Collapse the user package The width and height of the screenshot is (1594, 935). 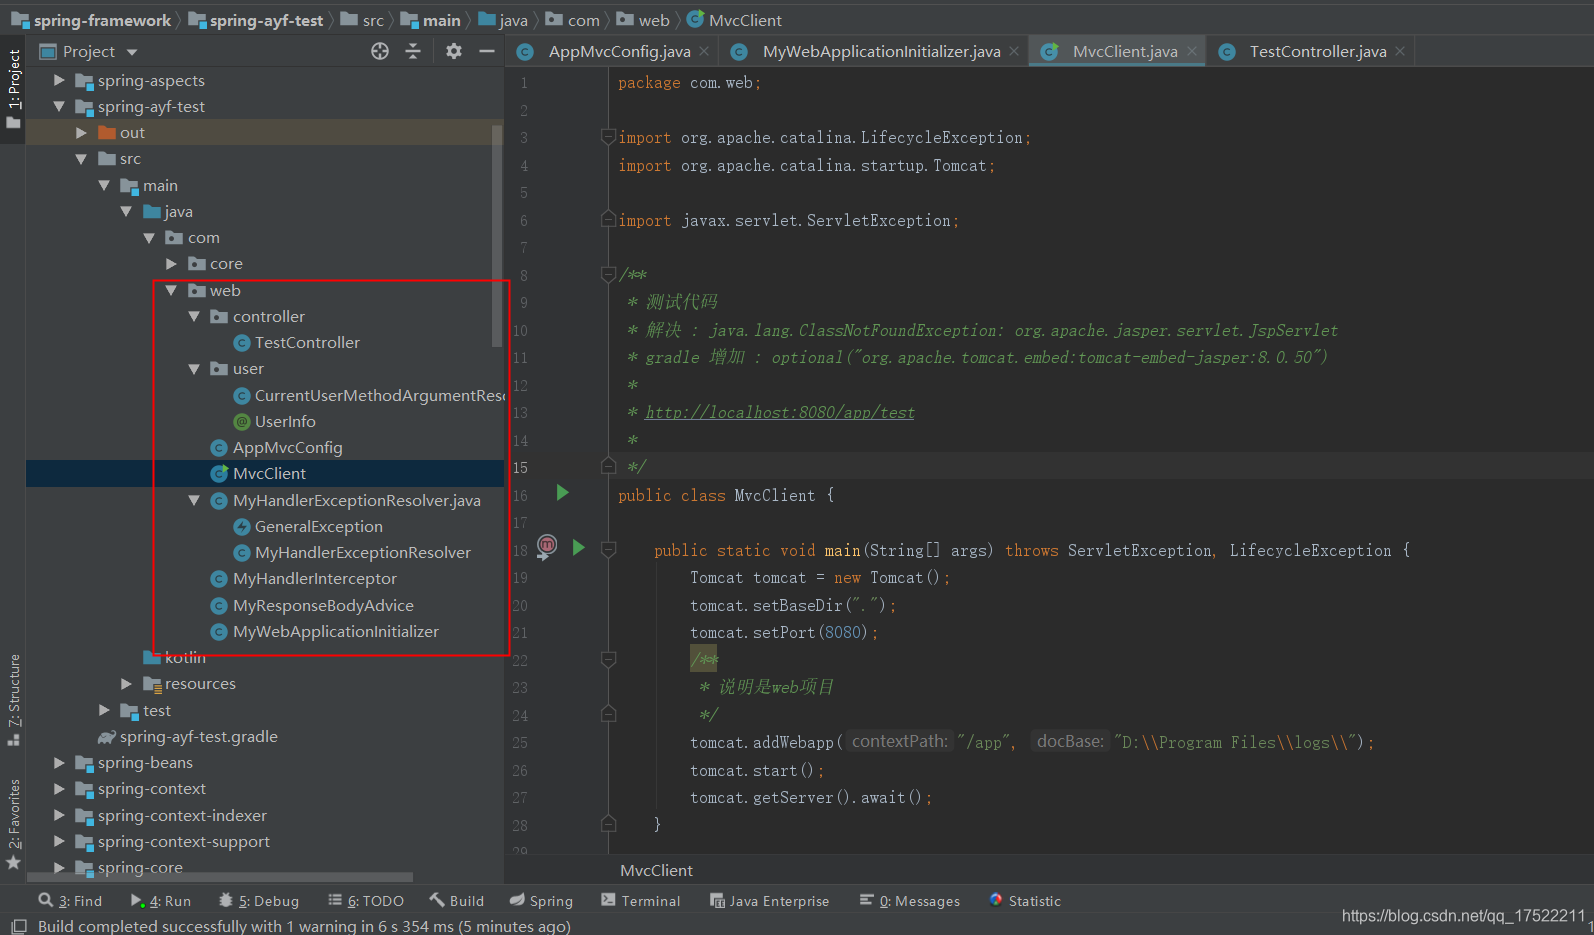coord(194,368)
